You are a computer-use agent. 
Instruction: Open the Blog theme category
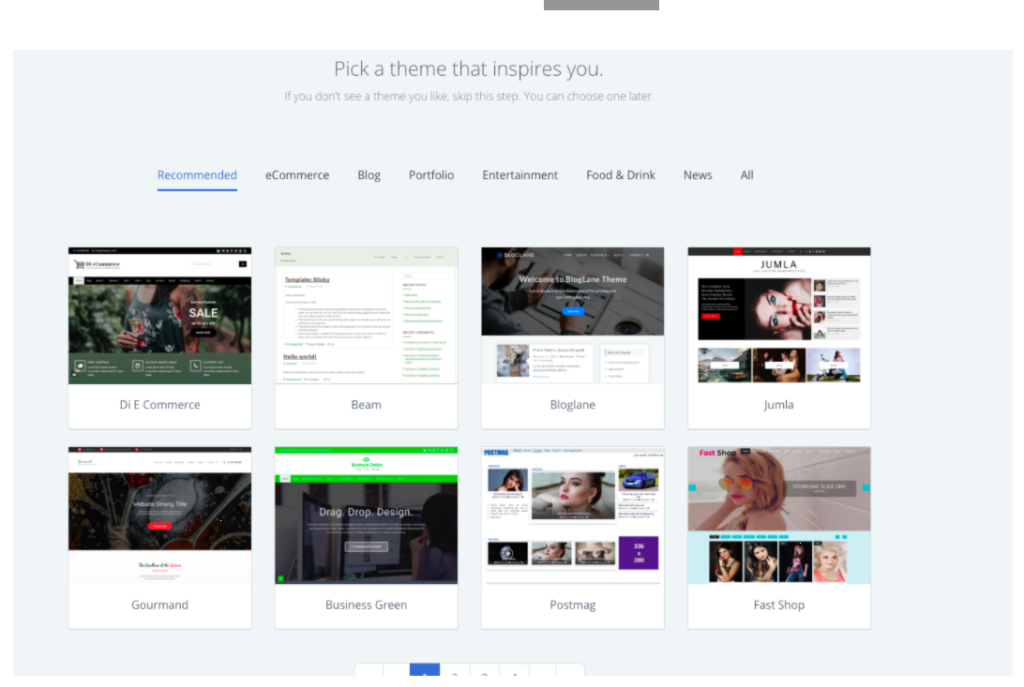tap(369, 175)
